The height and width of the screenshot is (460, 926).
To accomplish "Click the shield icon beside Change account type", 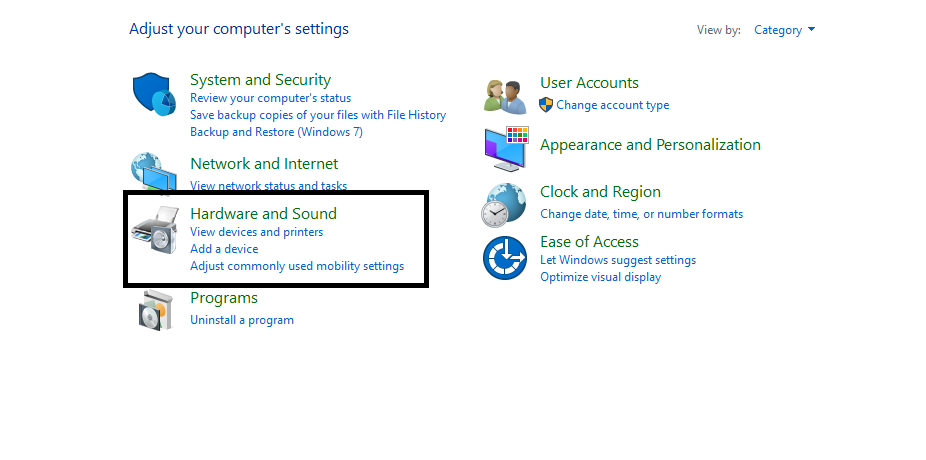I will click(546, 105).
